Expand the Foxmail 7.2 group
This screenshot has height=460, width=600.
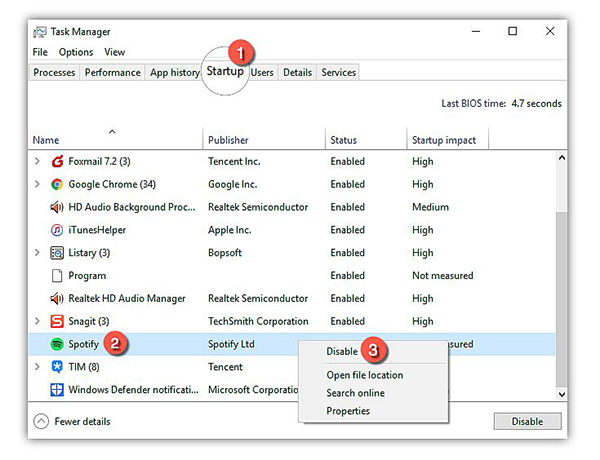coord(37,161)
